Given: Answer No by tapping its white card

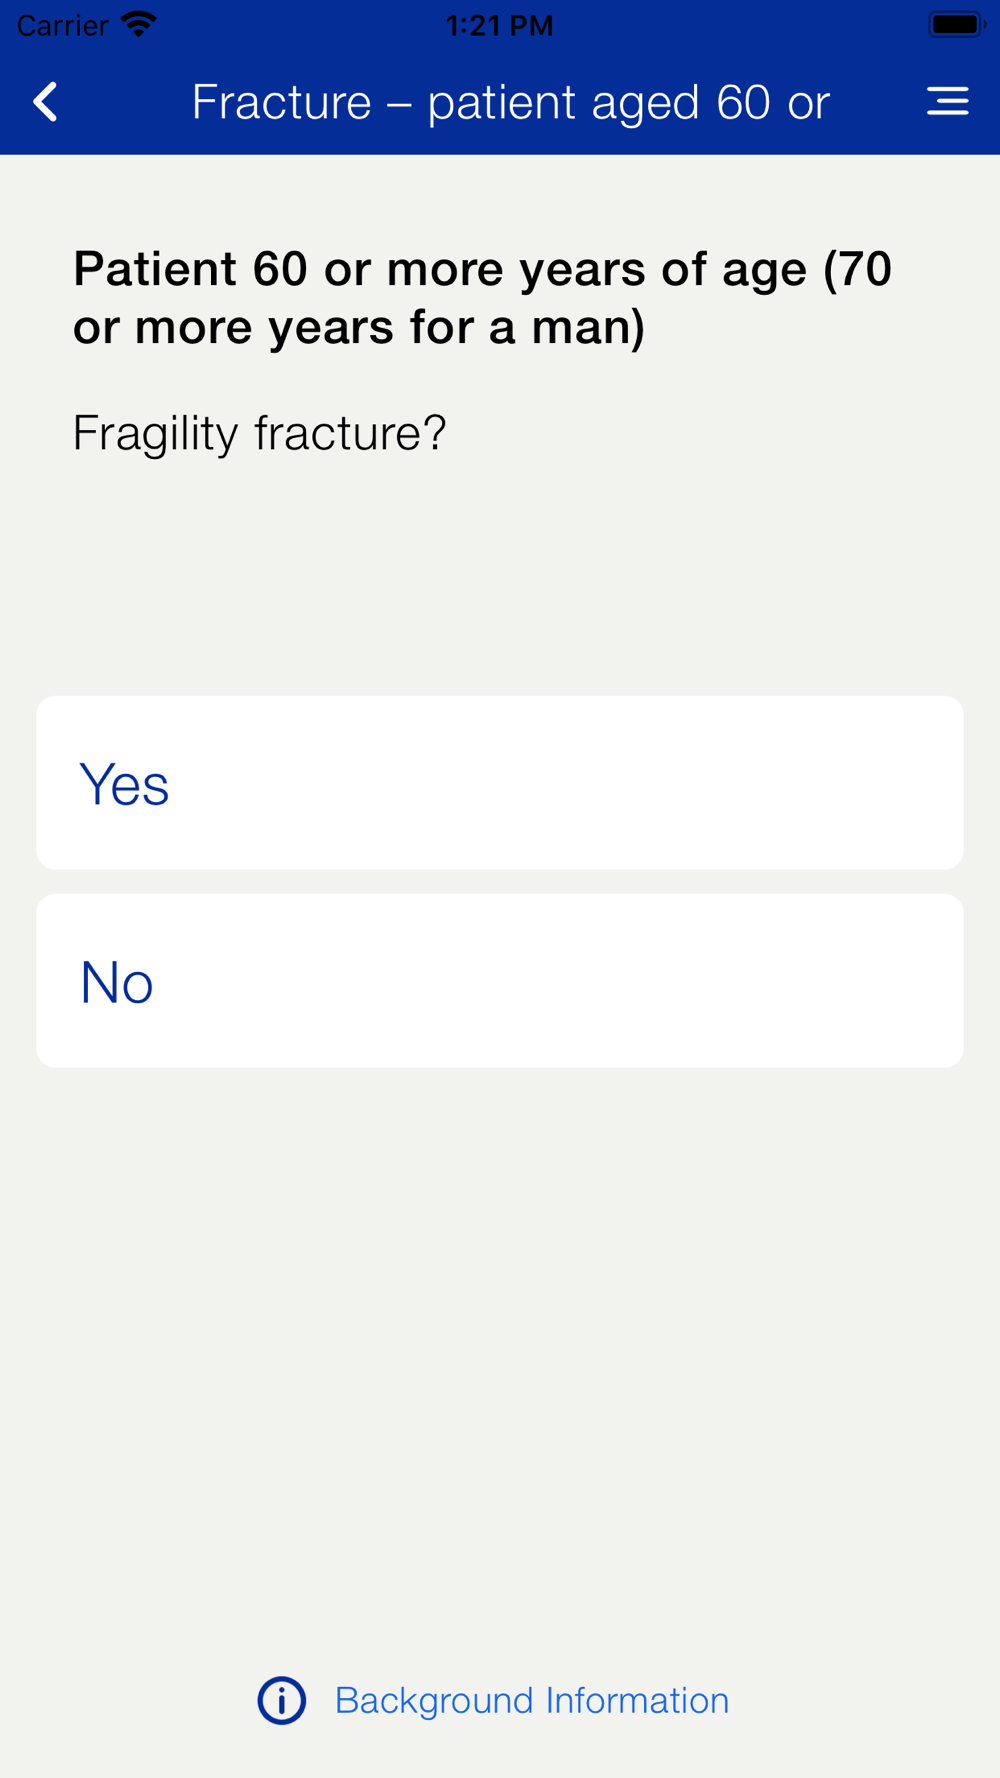Looking at the screenshot, I should 500,981.
